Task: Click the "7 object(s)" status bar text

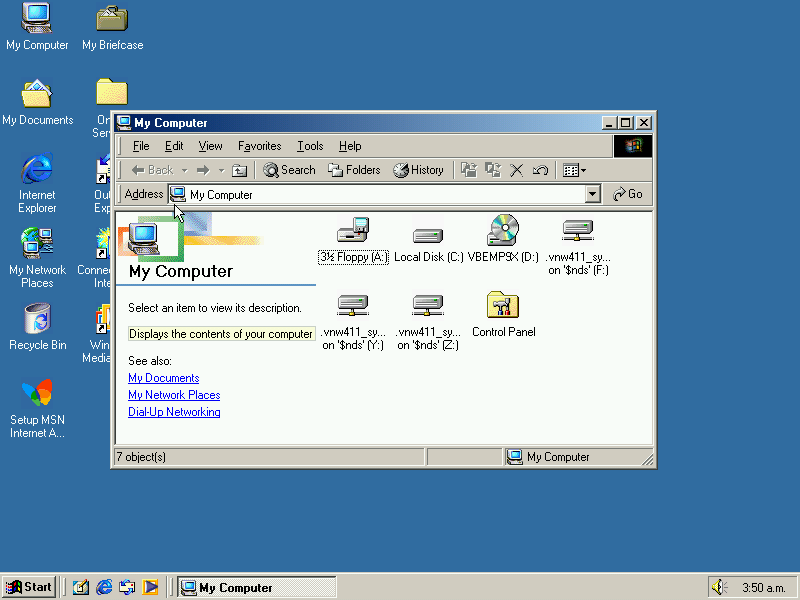Action: pyautogui.click(x=141, y=457)
